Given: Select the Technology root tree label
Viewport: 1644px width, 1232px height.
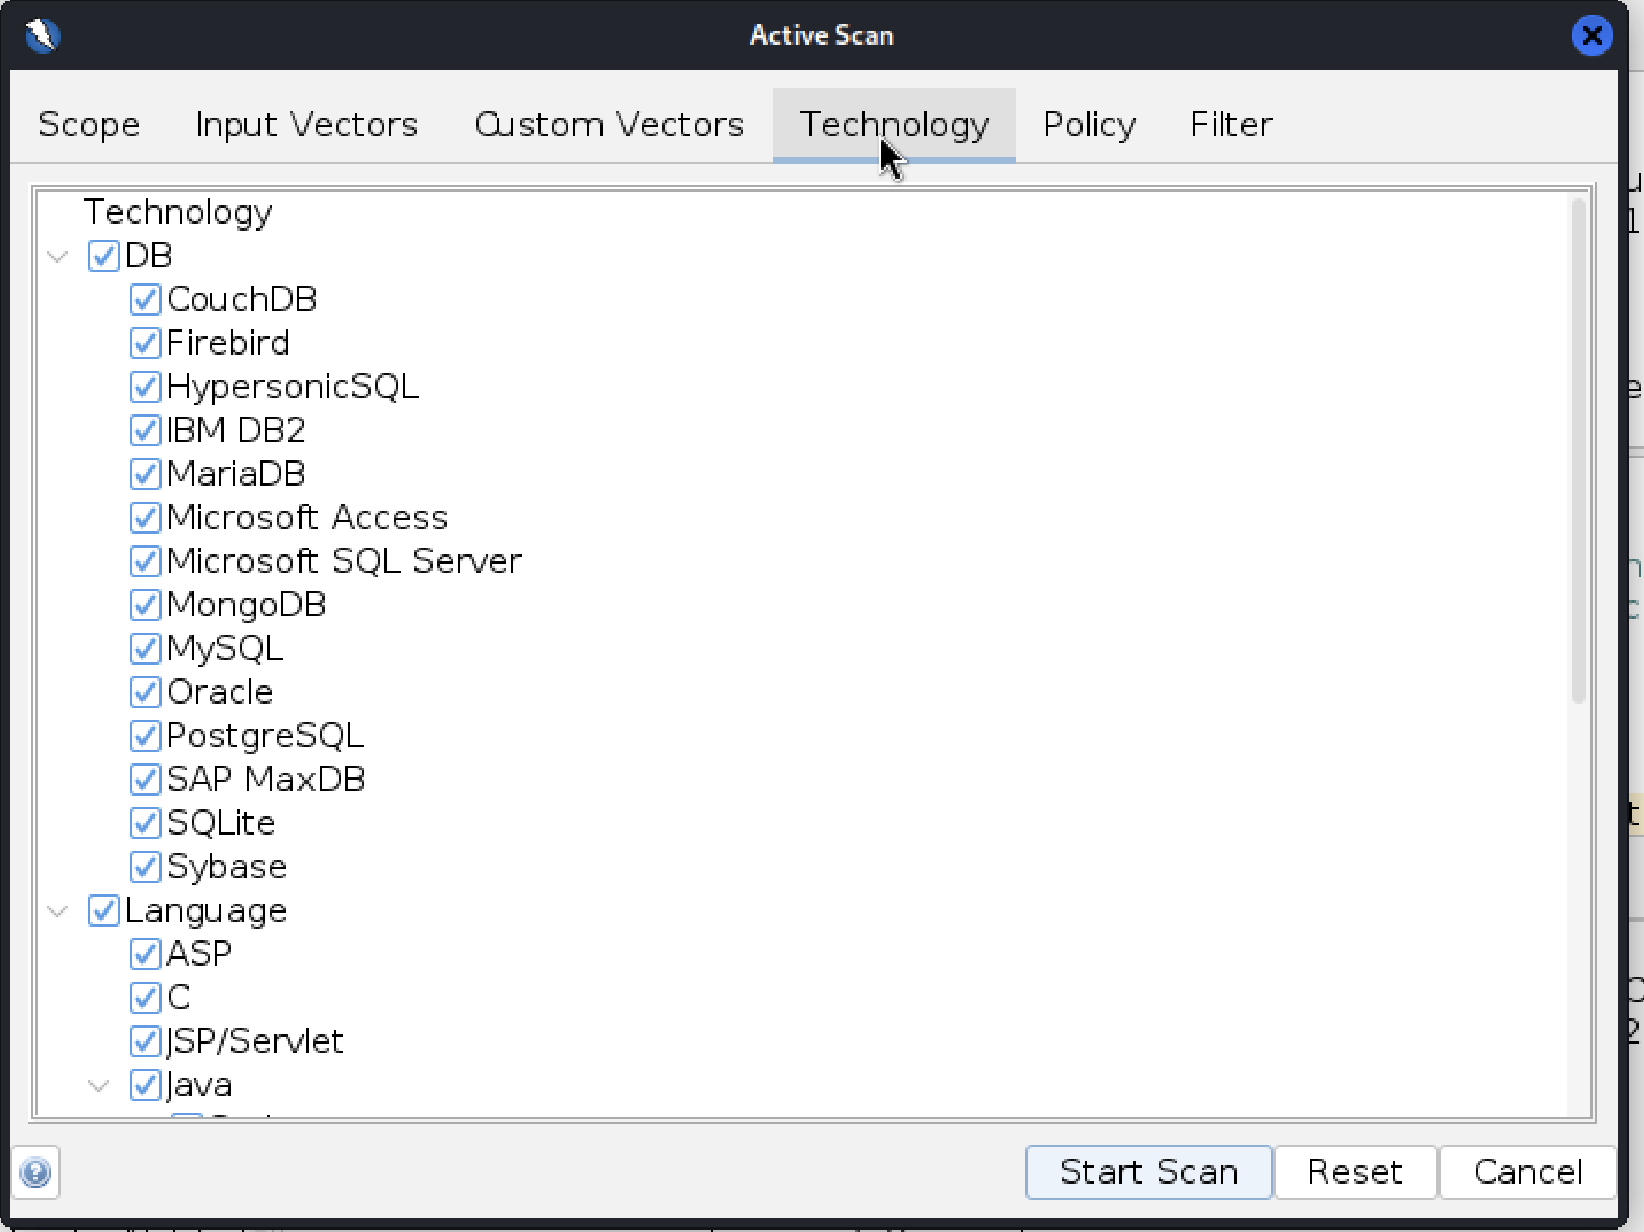Looking at the screenshot, I should [x=178, y=212].
